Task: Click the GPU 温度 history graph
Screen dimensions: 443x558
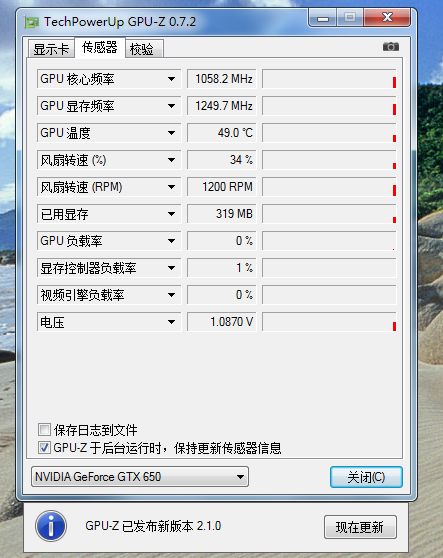Action: (329, 133)
